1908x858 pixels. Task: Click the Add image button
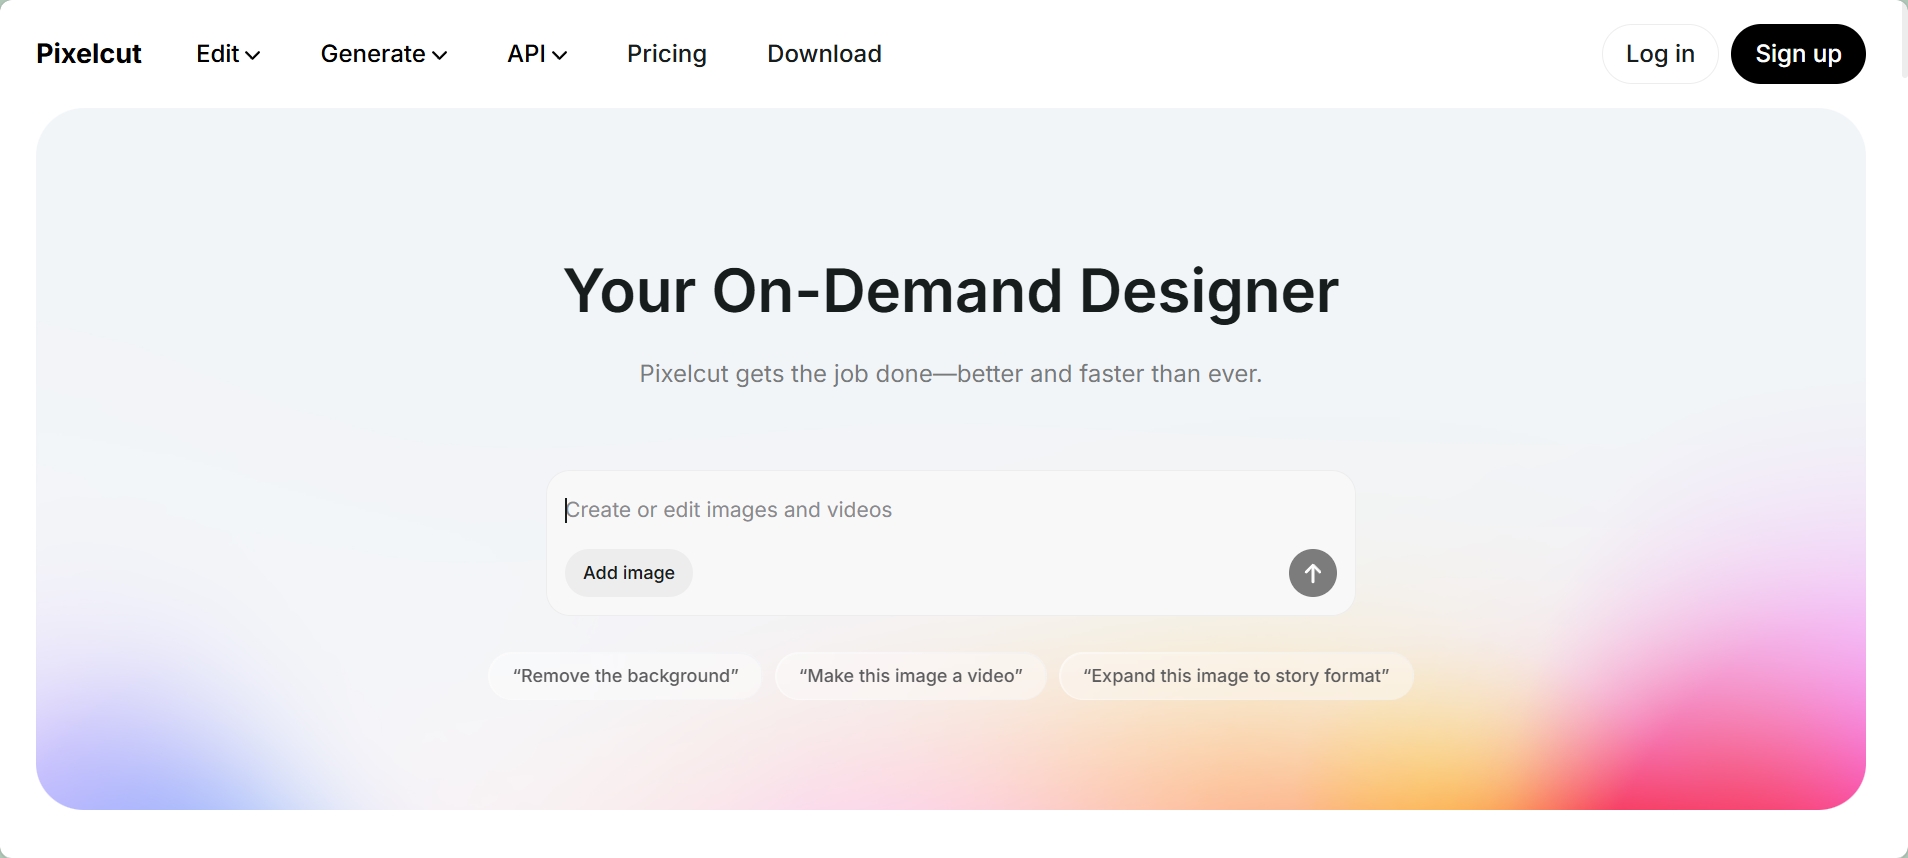tap(628, 573)
